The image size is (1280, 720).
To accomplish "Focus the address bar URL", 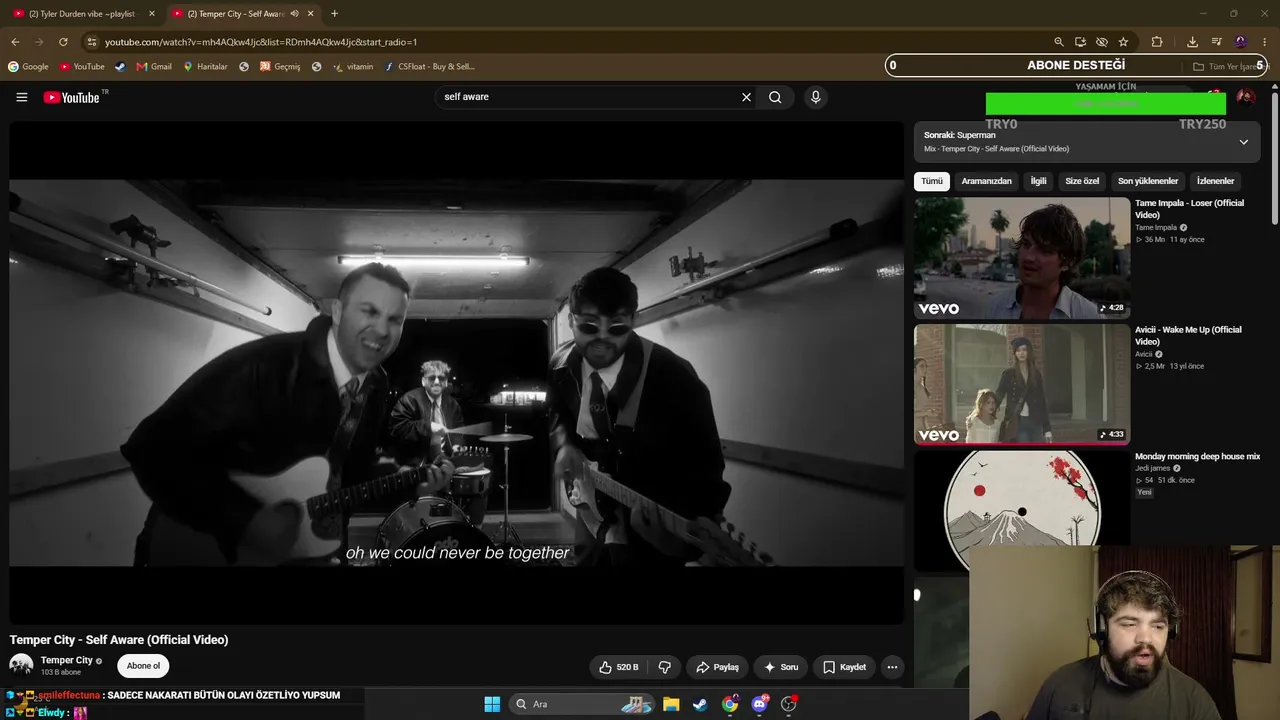I will pos(260,42).
